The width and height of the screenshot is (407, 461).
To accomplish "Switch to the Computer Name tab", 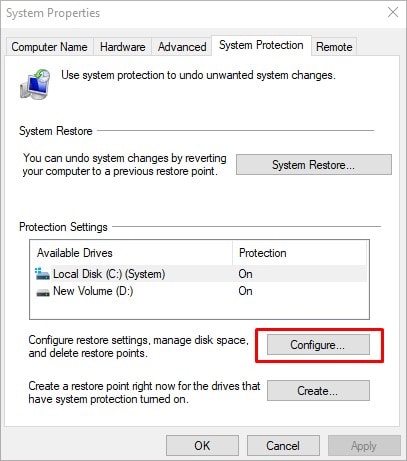I will 49,47.
